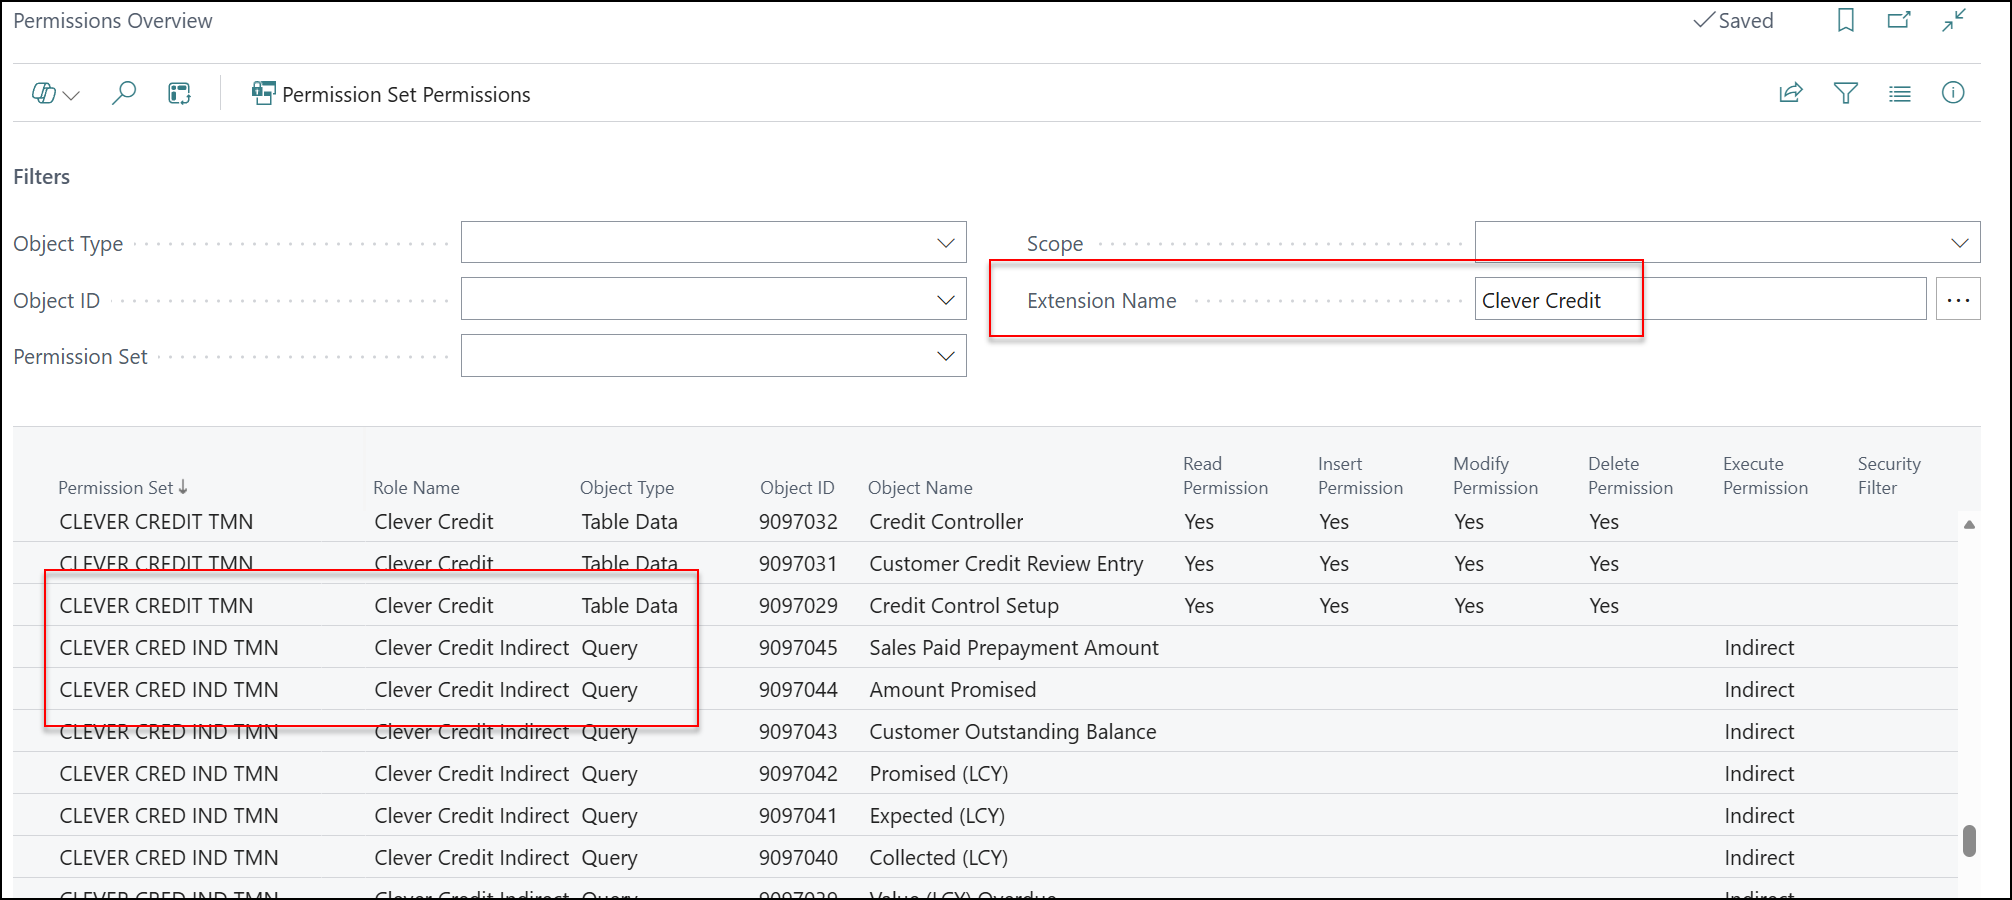
Task: Open page in new window icon
Action: point(1899,20)
